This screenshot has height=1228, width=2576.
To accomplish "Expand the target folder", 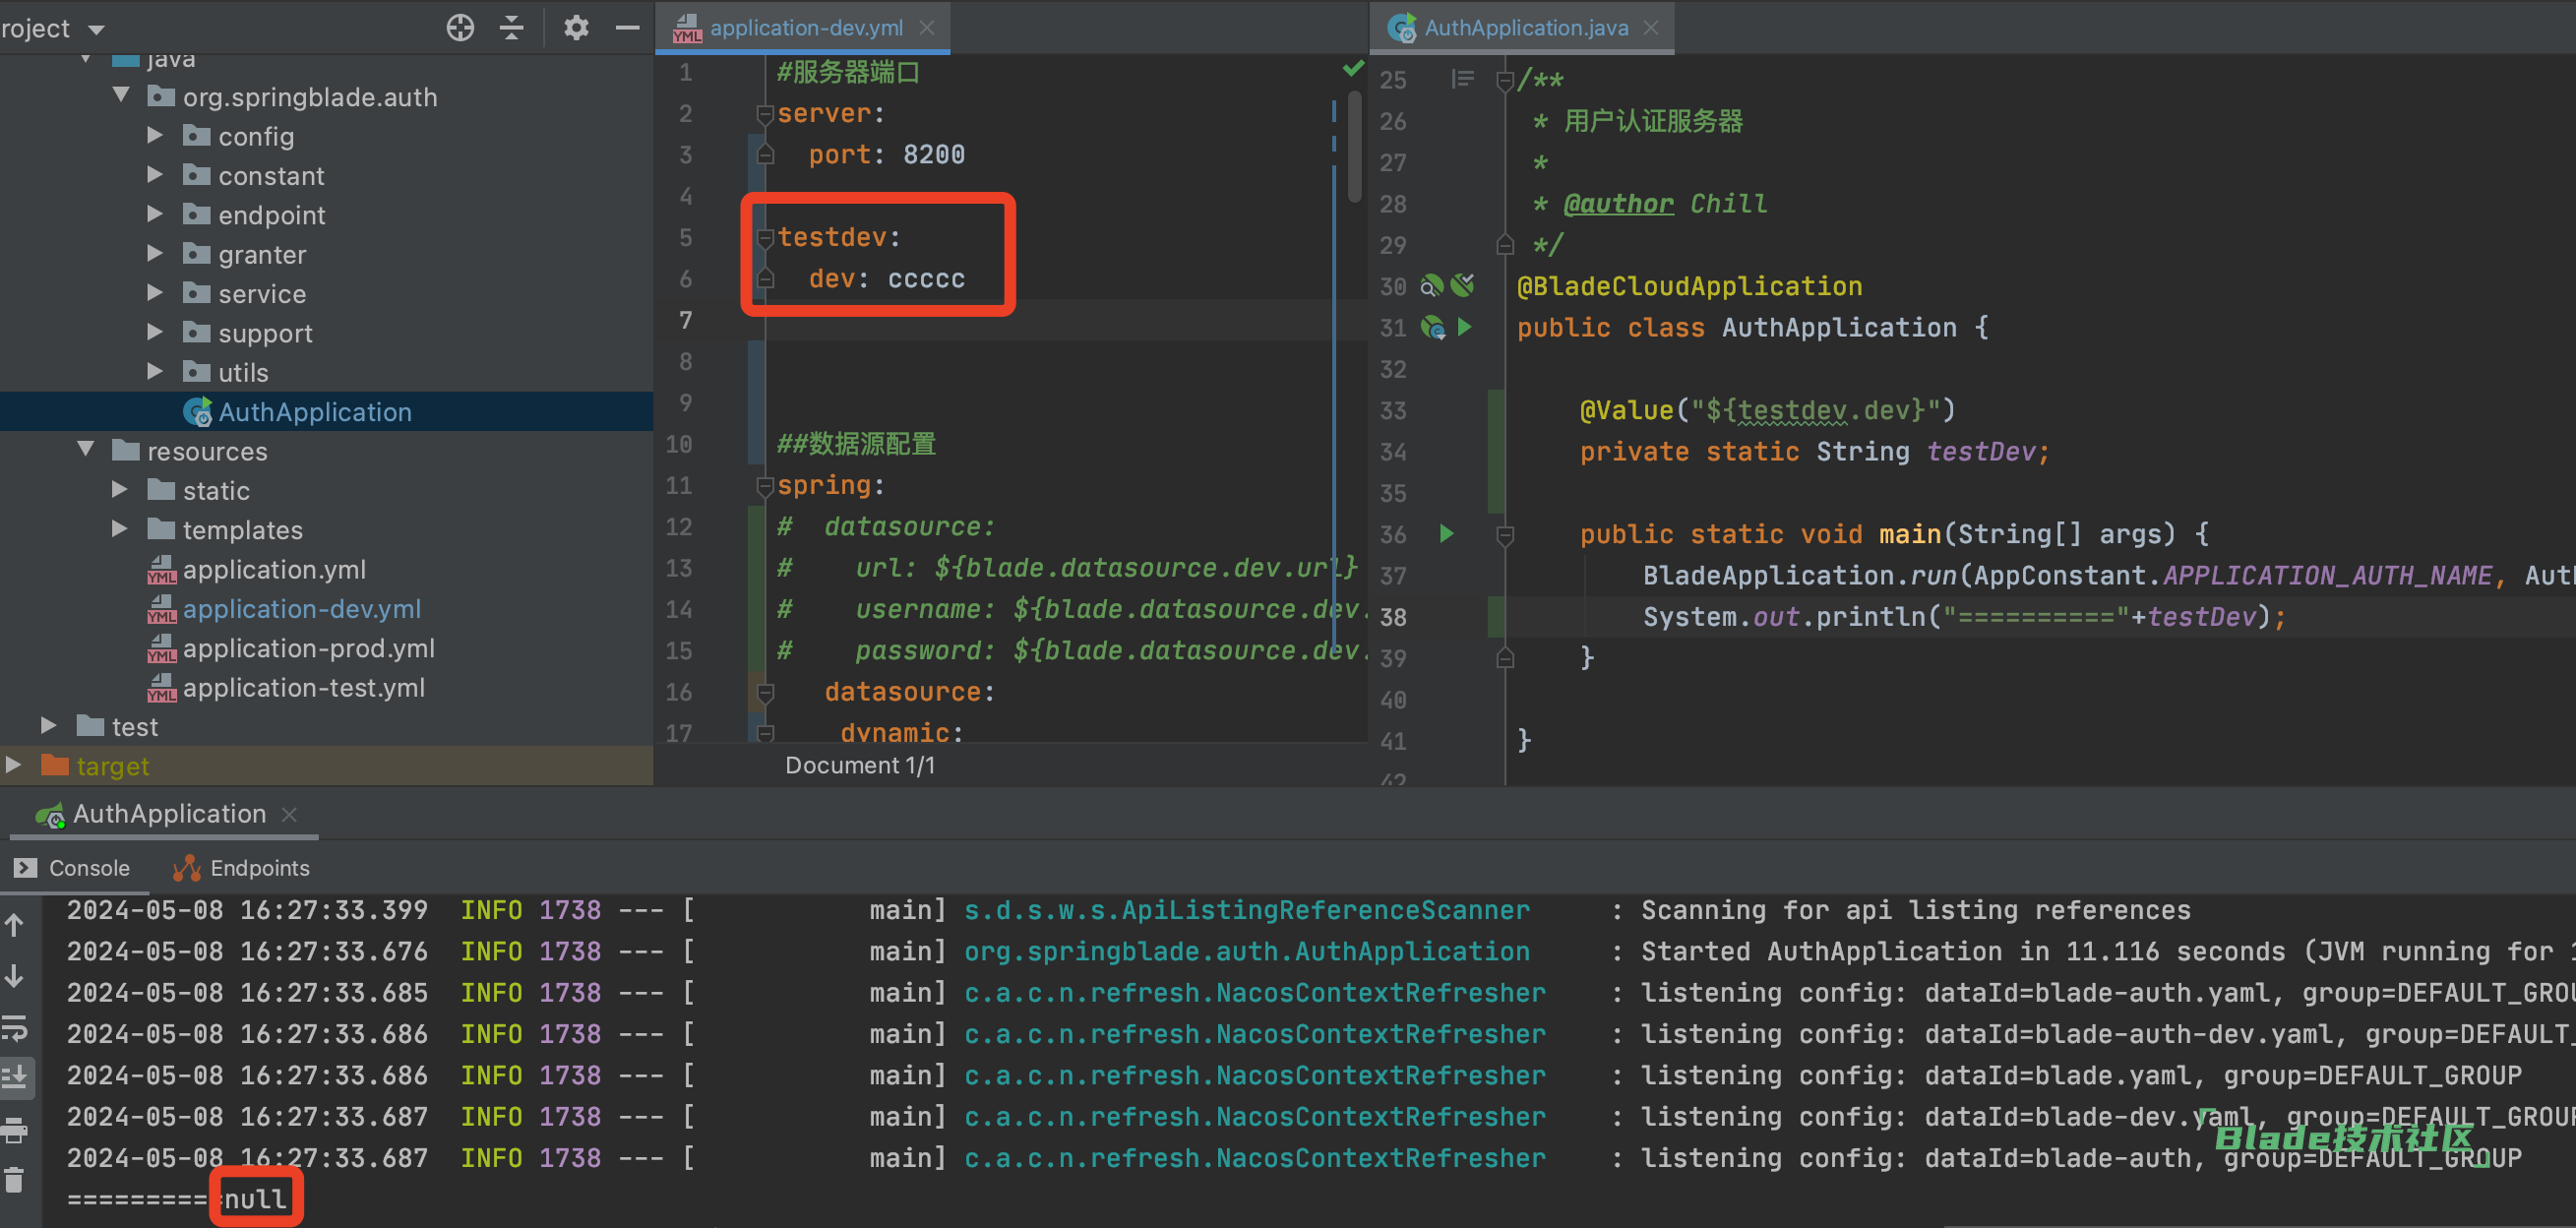I will click(x=14, y=766).
